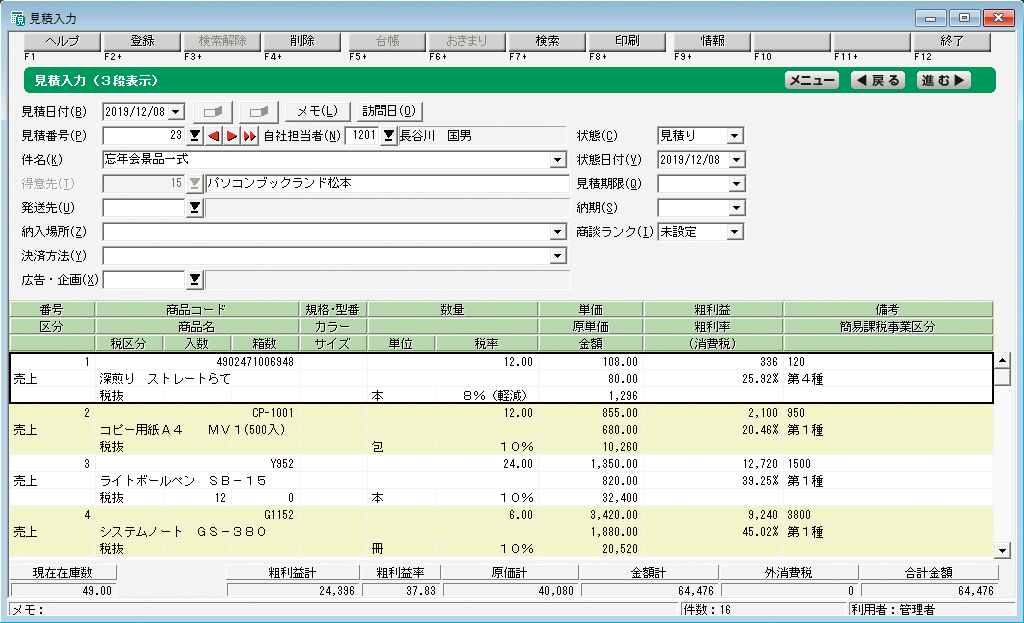
Task: Expand the 決済方法 dropdown
Action: [x=557, y=256]
